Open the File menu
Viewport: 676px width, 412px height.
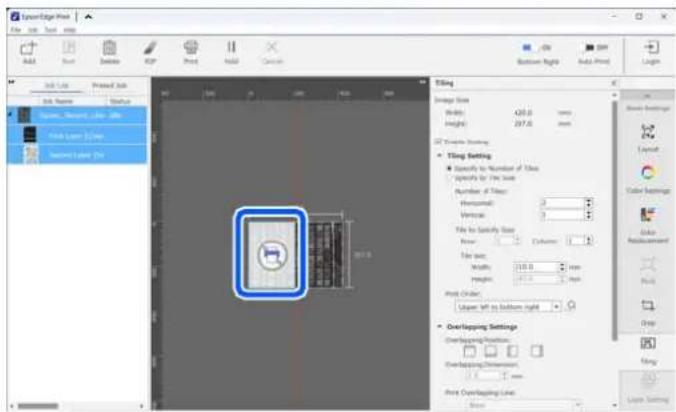point(16,30)
